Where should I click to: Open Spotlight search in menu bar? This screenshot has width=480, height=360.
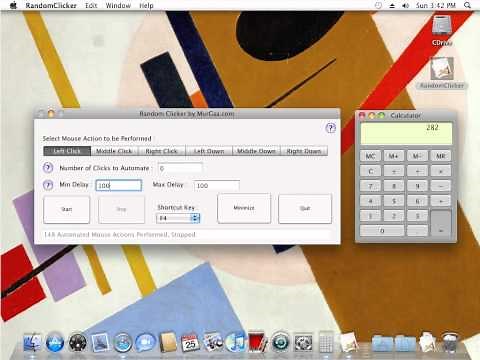(x=468, y=5)
